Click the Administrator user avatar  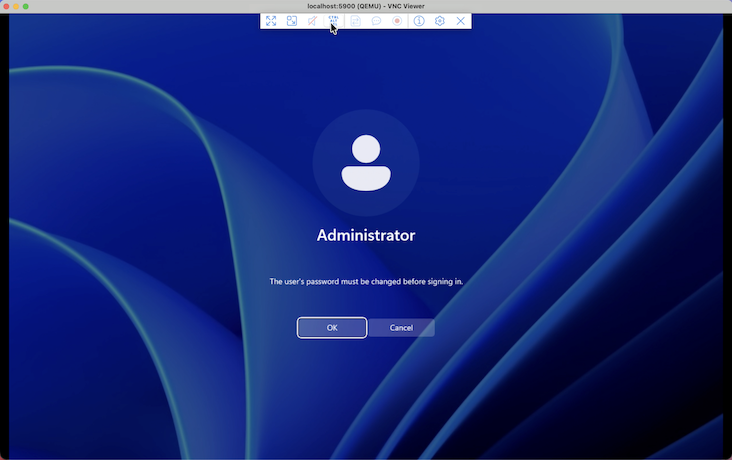click(366, 163)
